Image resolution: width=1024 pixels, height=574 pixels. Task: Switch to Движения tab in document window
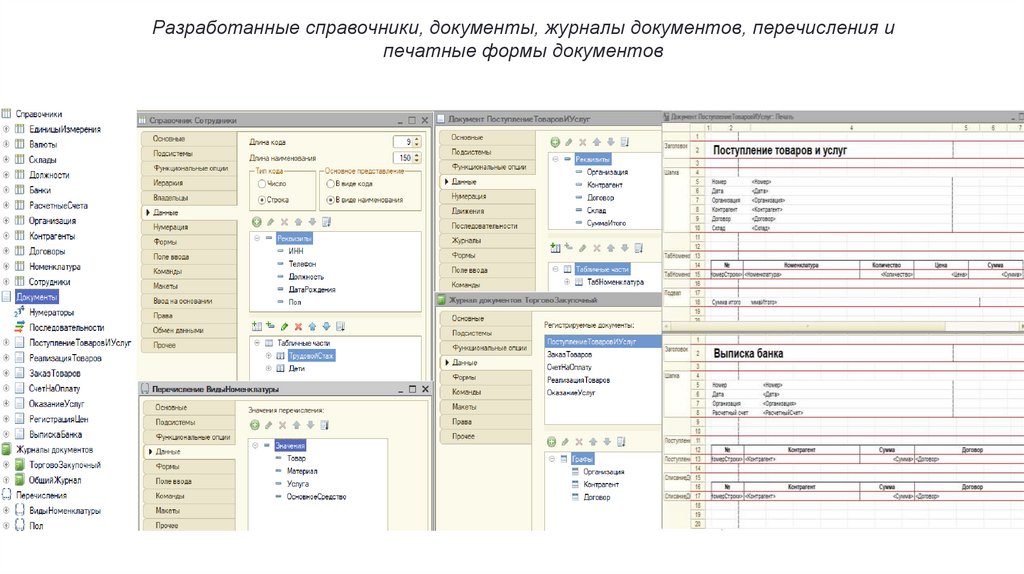pos(468,211)
